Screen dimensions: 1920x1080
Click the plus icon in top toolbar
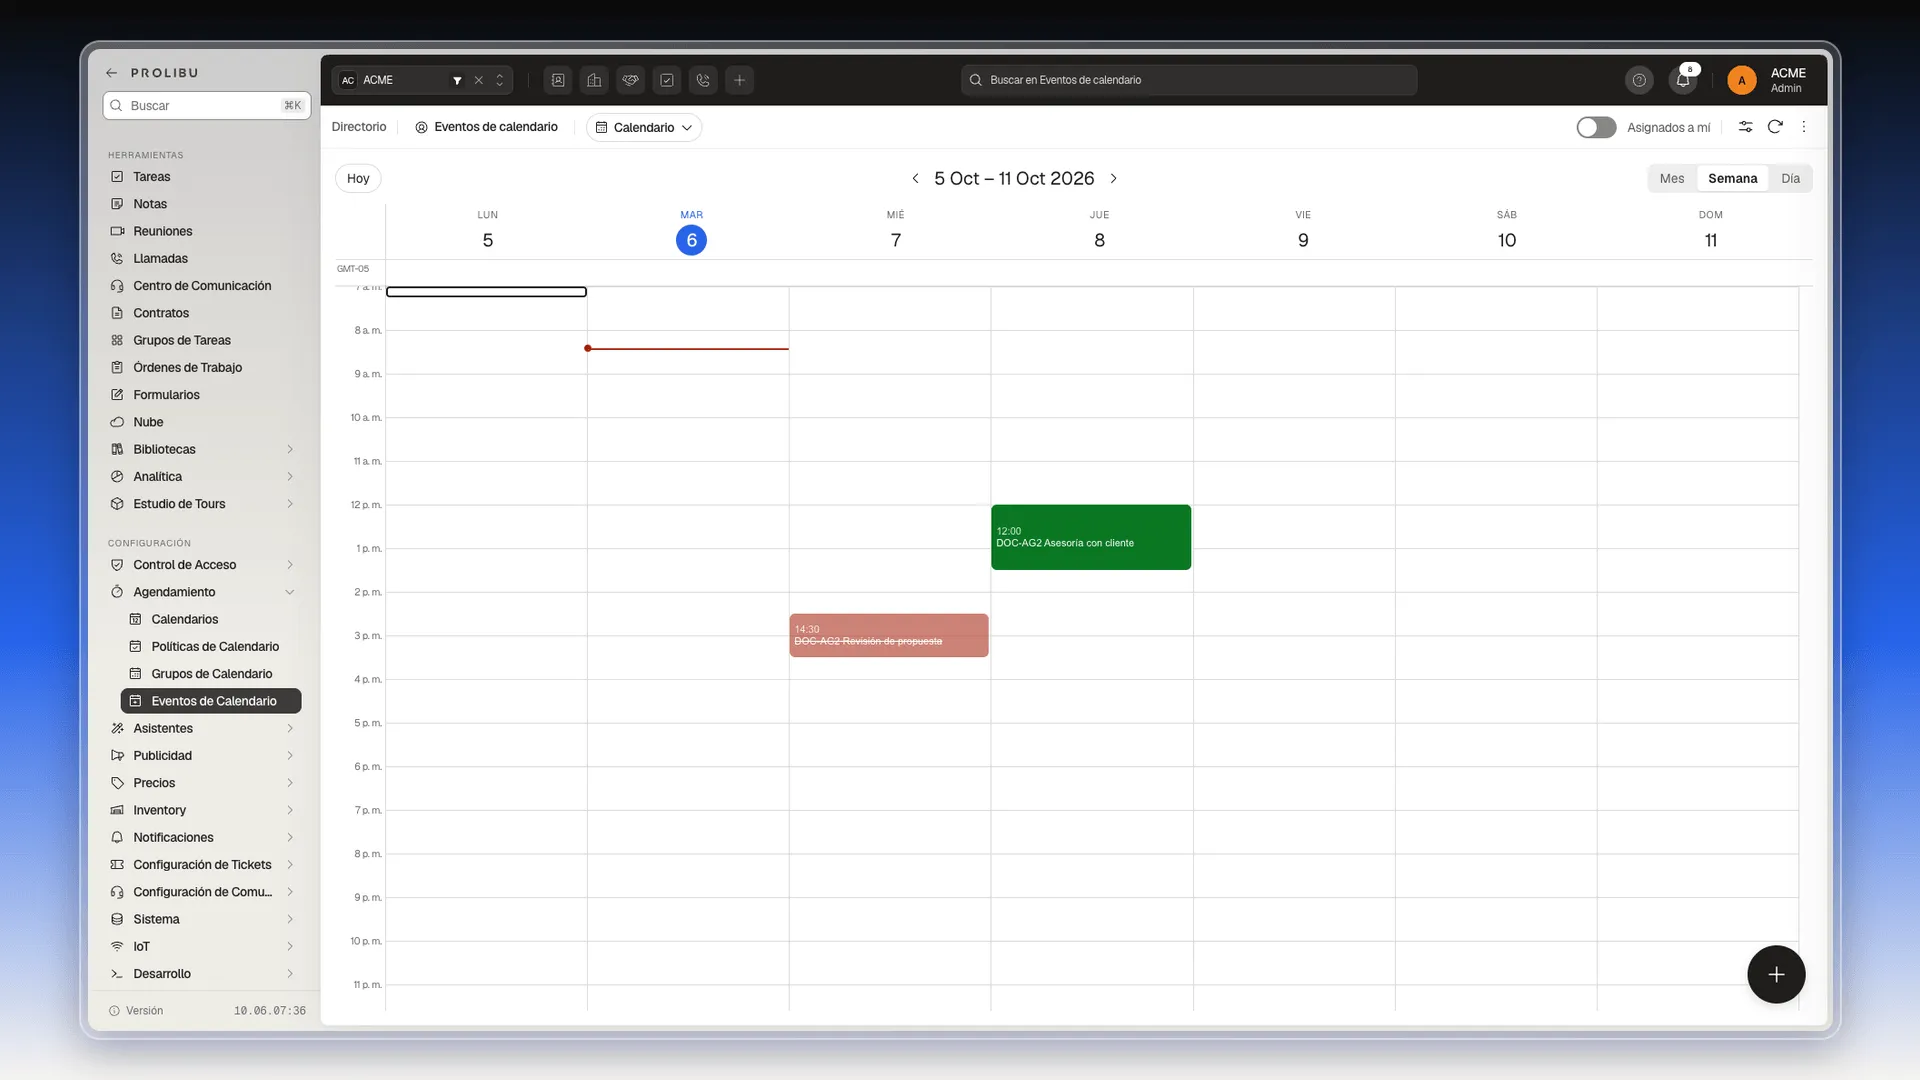tap(739, 80)
